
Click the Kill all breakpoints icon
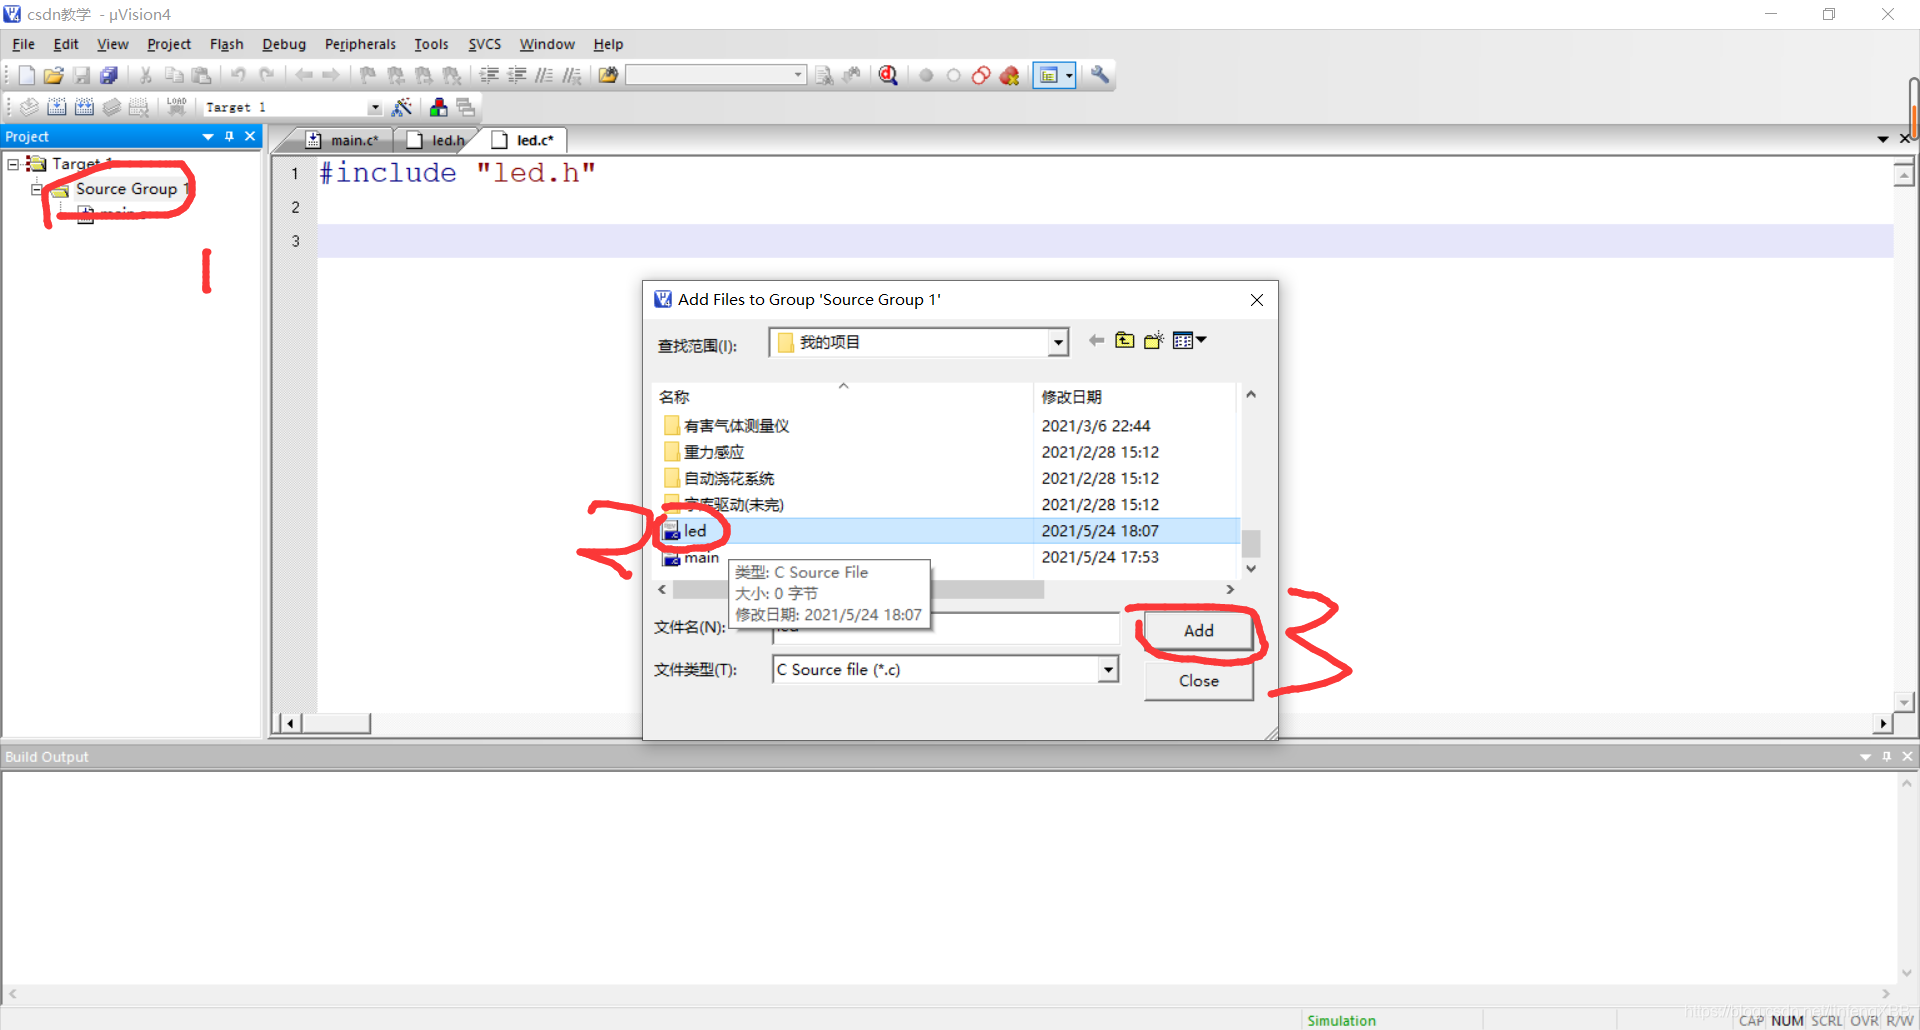[x=1010, y=75]
